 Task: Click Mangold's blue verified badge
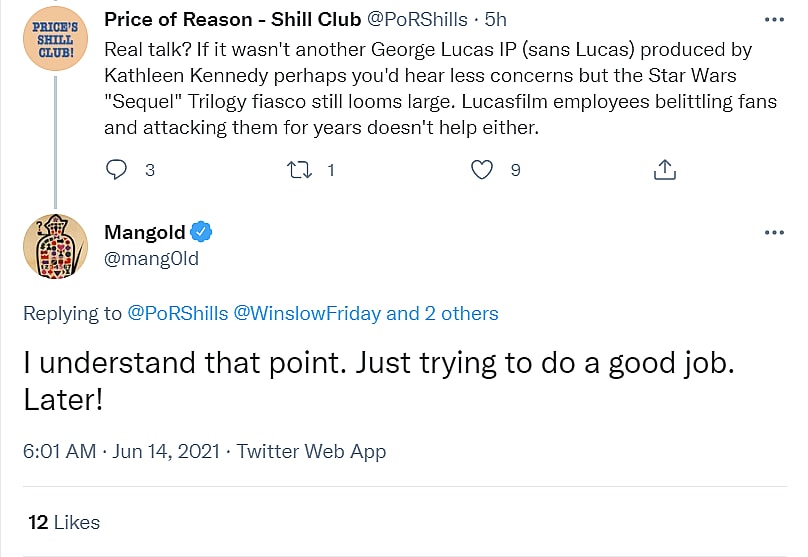click(202, 232)
